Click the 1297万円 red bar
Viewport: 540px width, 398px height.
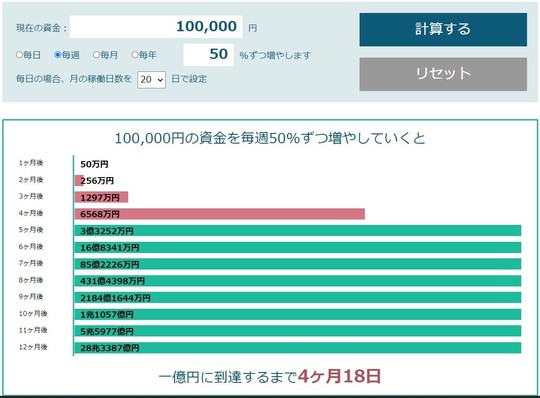[101, 197]
